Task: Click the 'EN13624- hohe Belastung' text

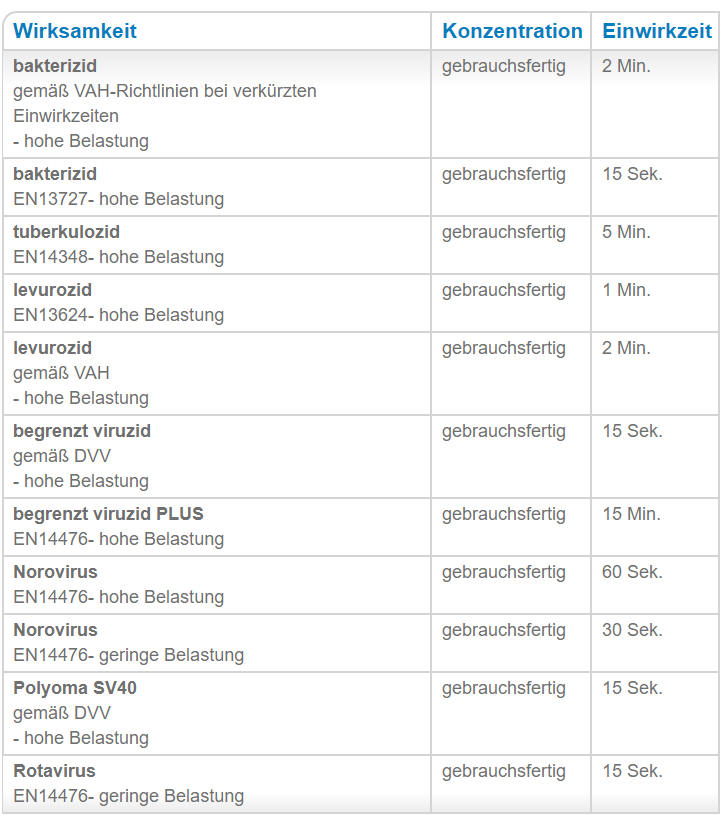Action: [x=118, y=315]
